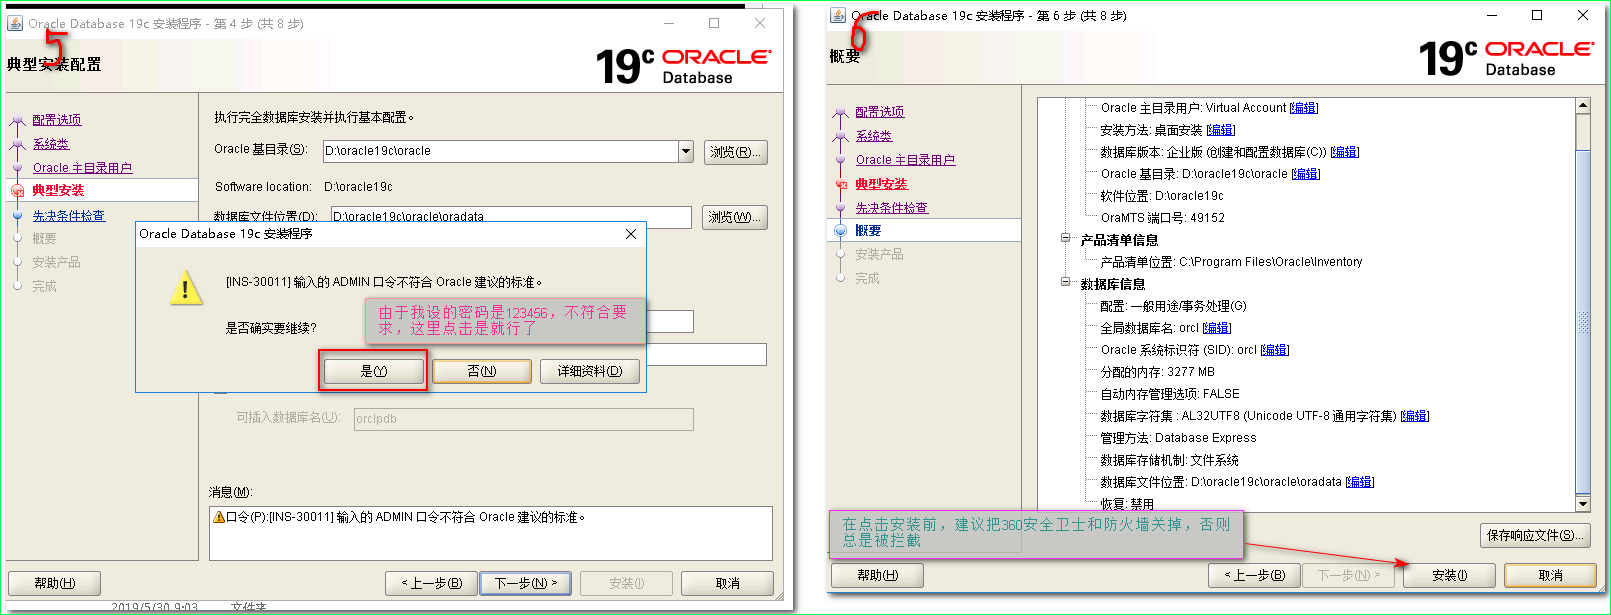
Task: Click the red current-step icon beside 典型安装 in step 4 window
Action: [x=17, y=191]
